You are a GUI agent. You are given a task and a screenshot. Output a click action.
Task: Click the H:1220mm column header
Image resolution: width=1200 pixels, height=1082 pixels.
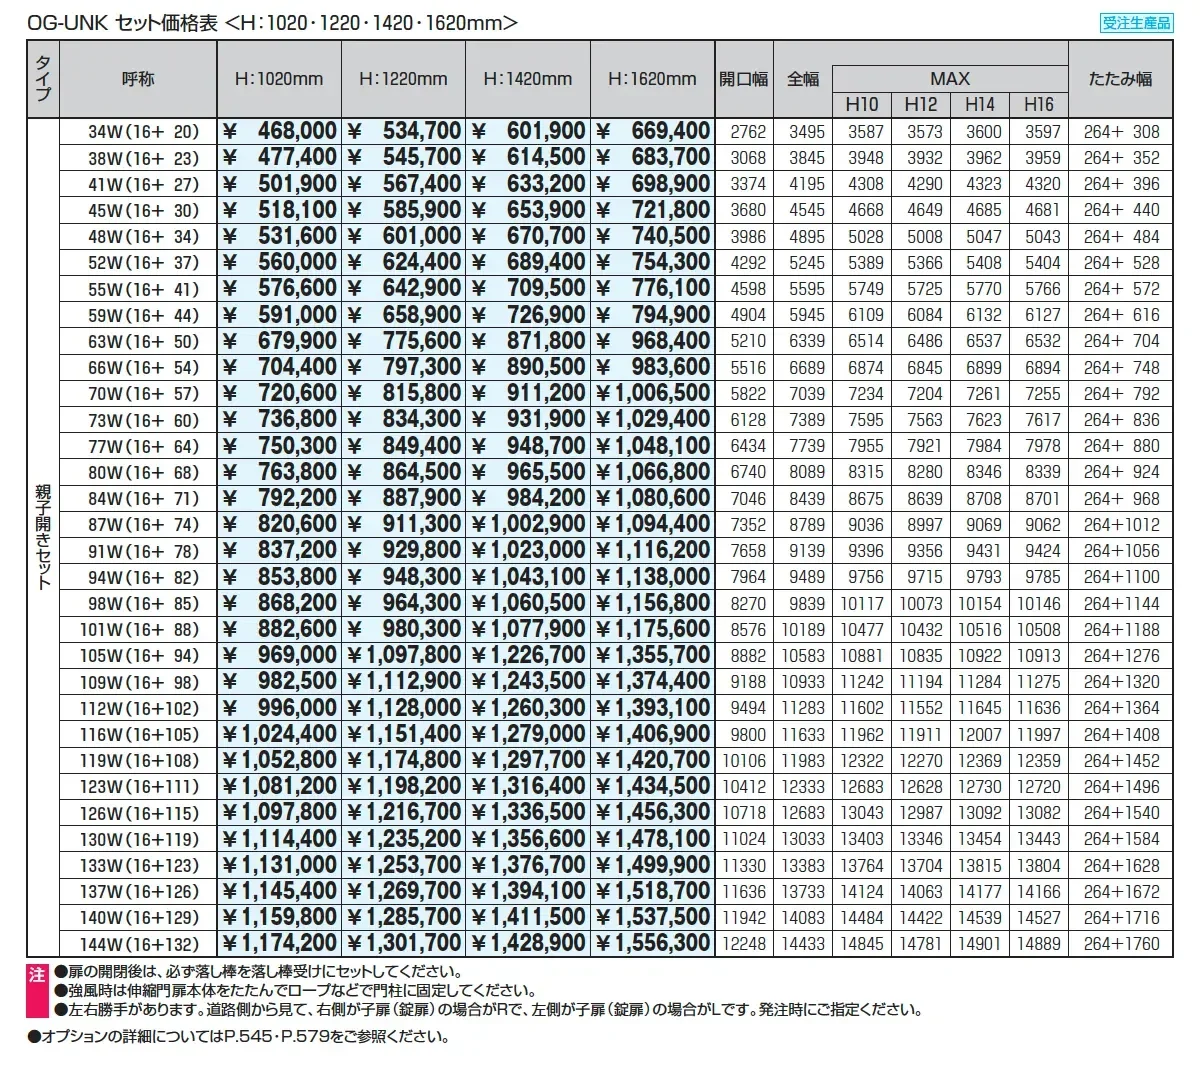(403, 79)
